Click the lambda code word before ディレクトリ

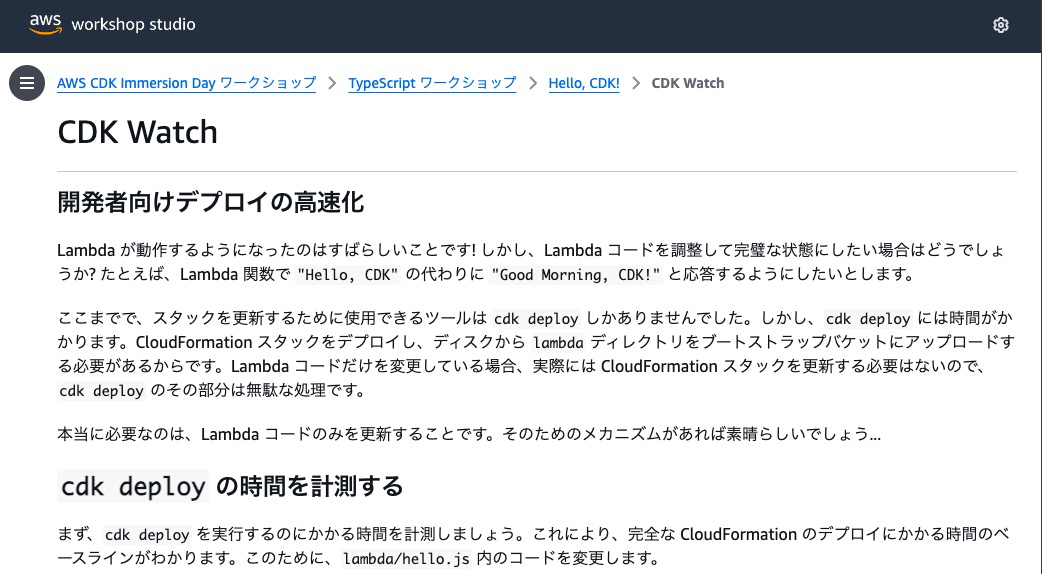[x=558, y=343]
